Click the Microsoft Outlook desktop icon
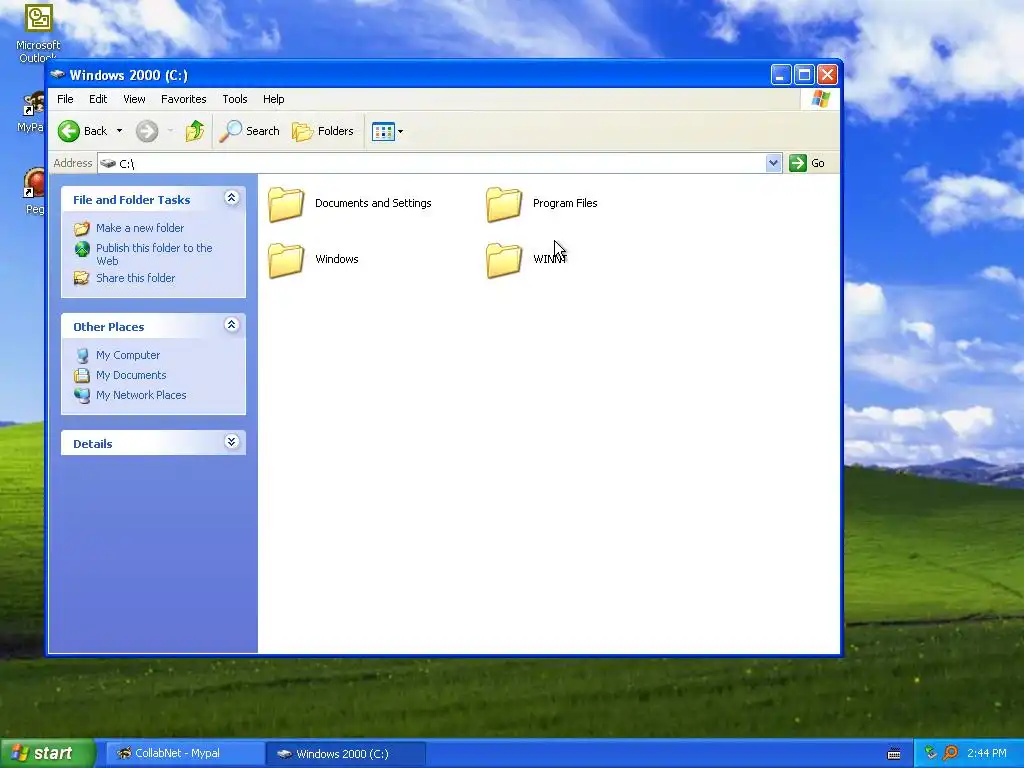This screenshot has height=768, width=1024. coord(39,18)
